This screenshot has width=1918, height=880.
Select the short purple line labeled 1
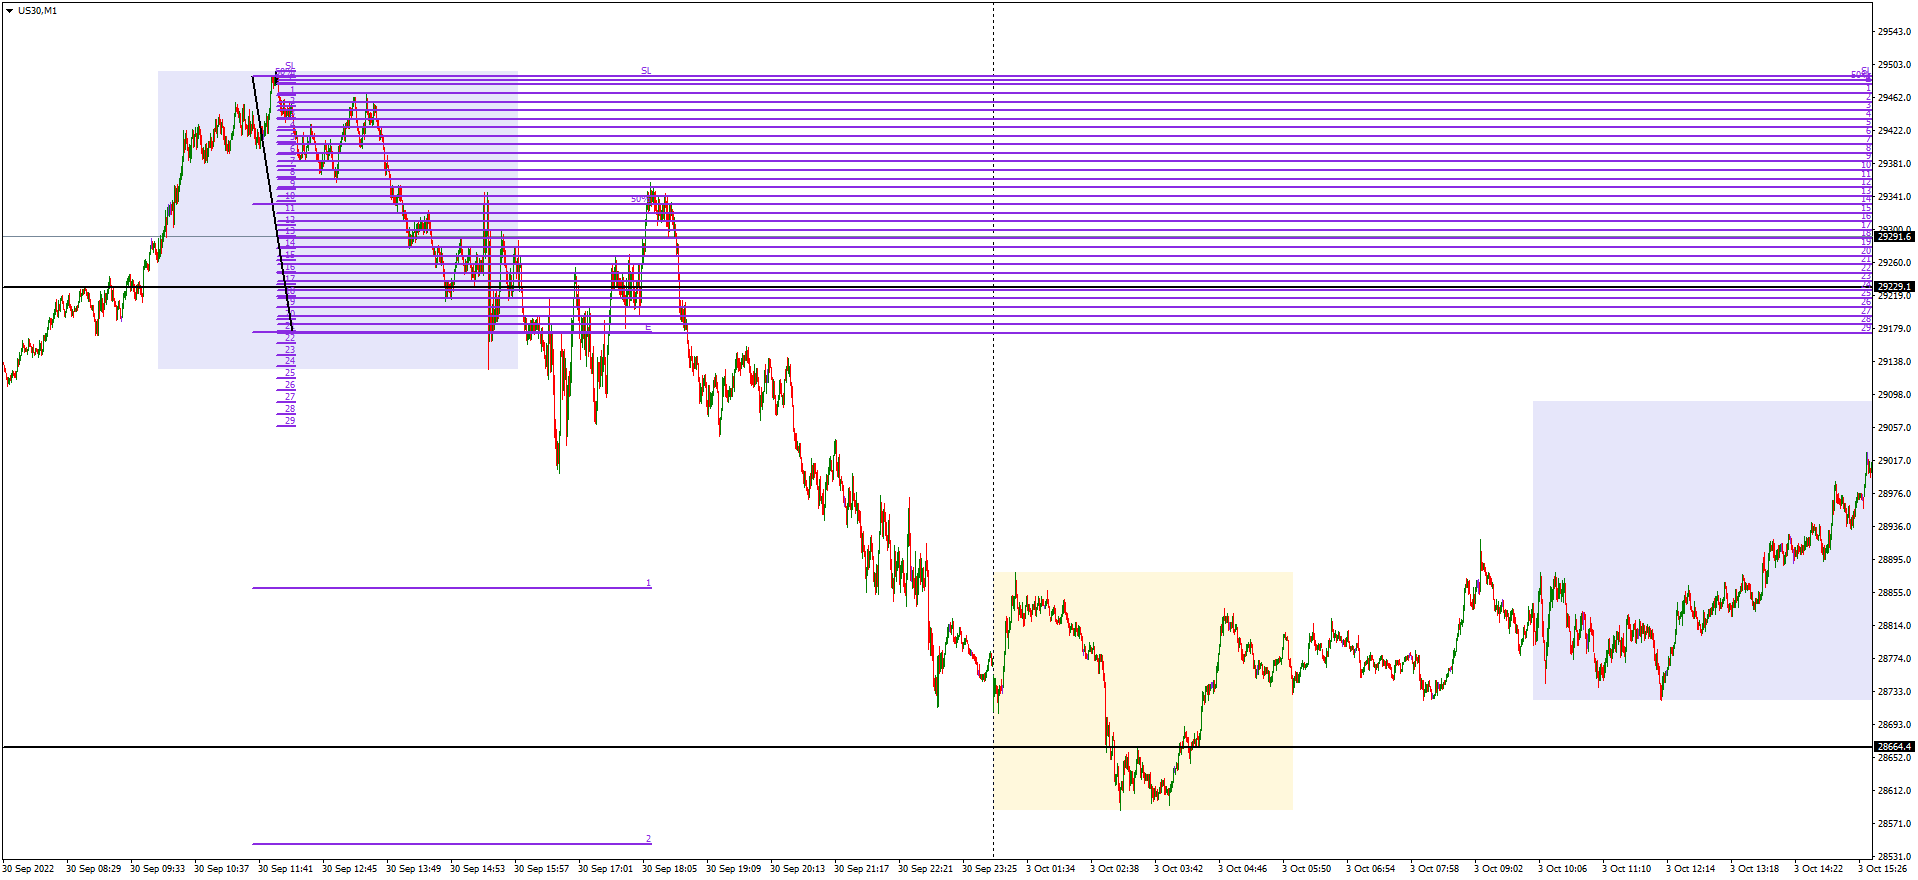click(x=452, y=588)
